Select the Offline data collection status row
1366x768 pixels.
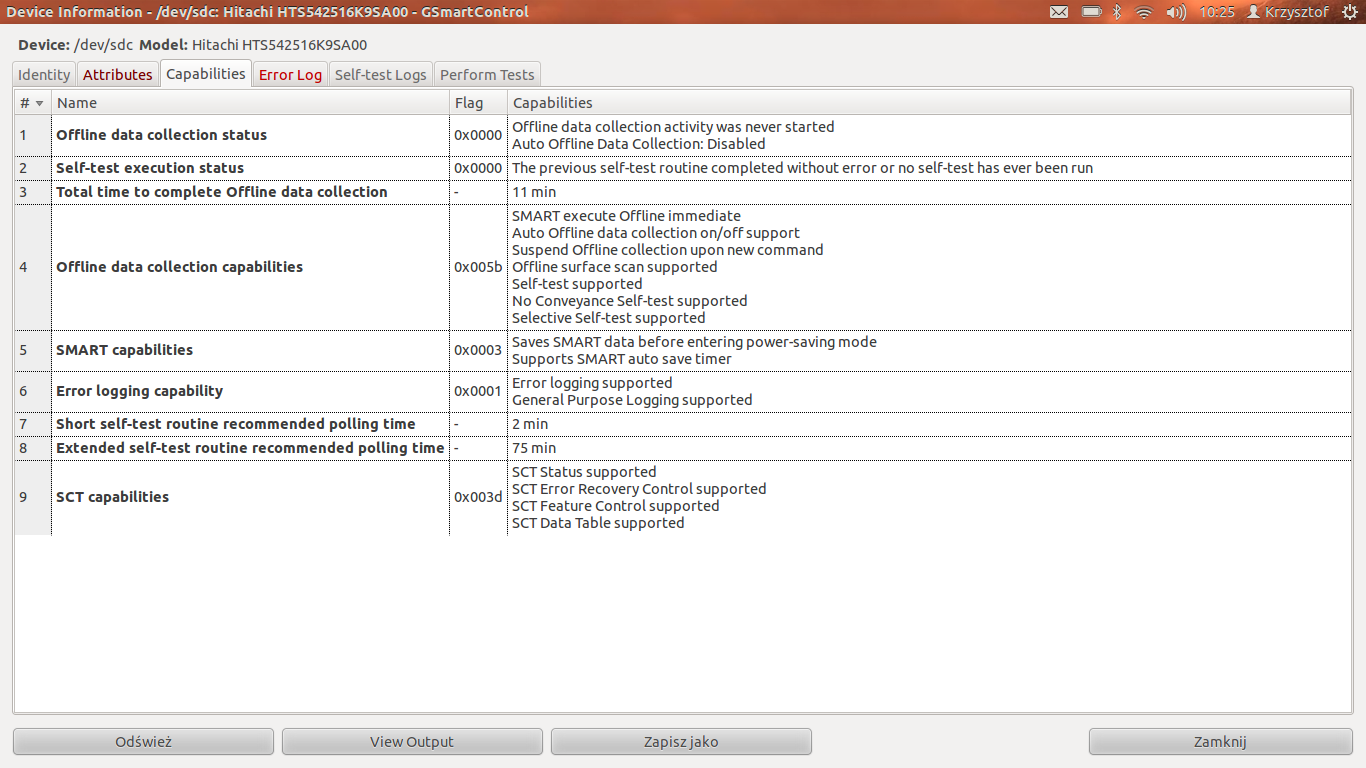coord(683,135)
